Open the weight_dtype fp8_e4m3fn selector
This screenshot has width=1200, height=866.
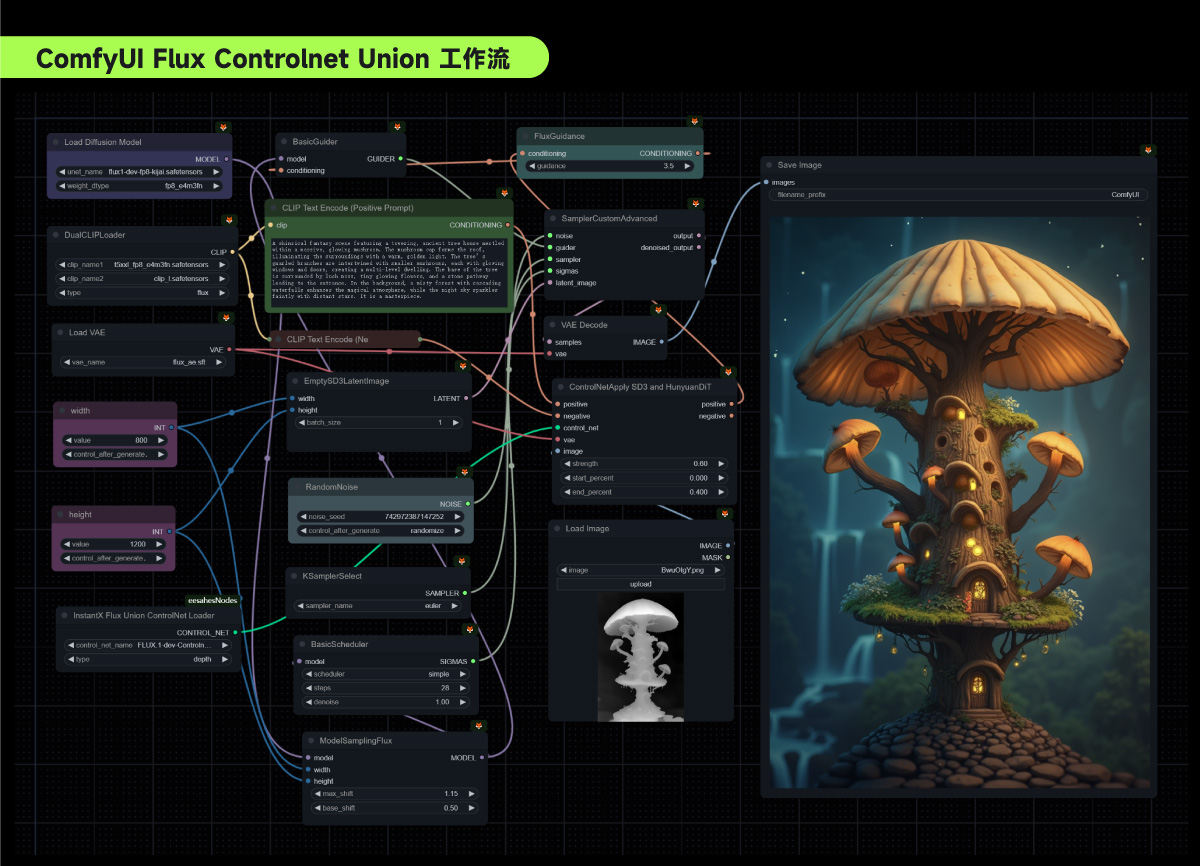coord(142,186)
